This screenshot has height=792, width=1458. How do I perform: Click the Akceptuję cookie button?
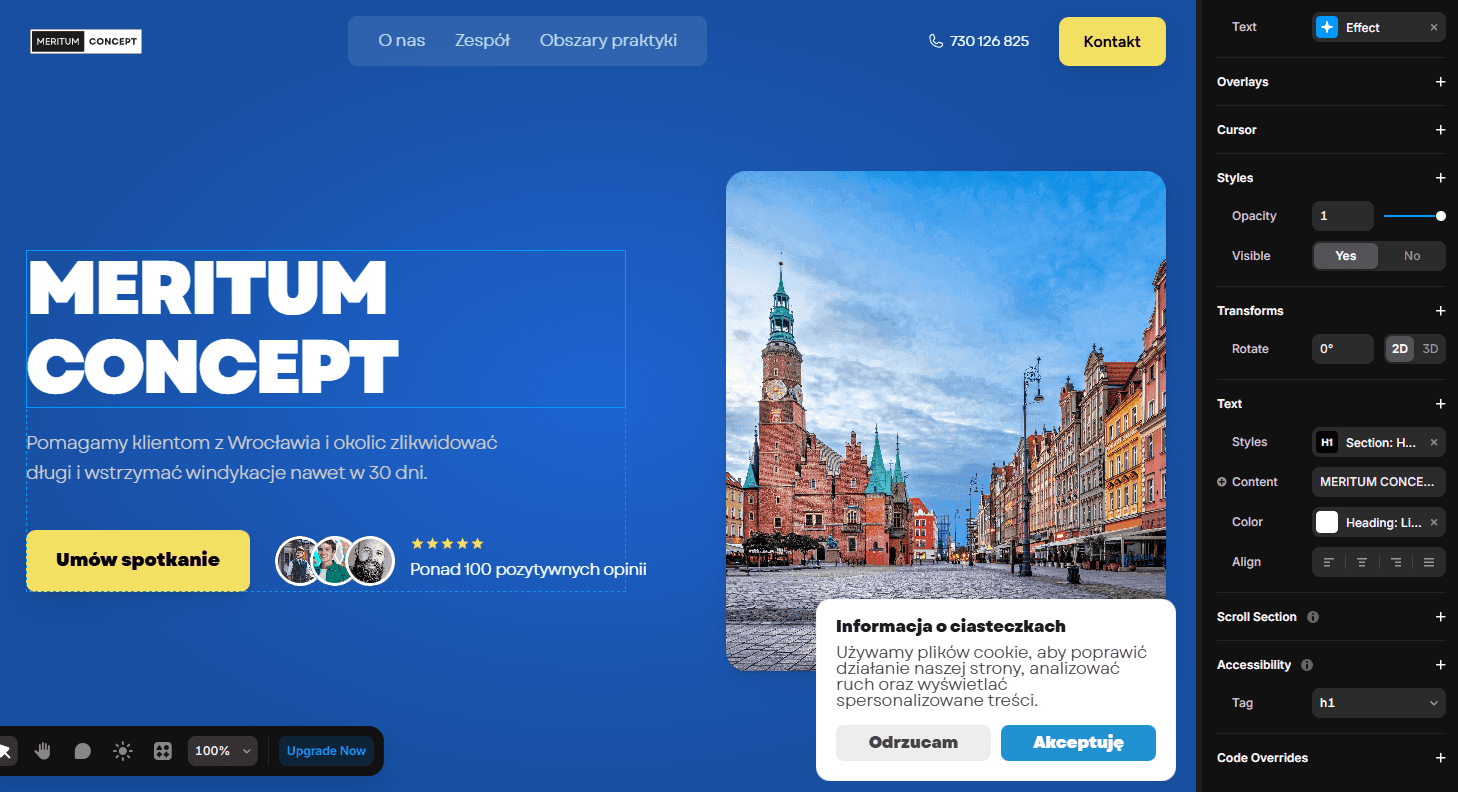coord(1078,743)
